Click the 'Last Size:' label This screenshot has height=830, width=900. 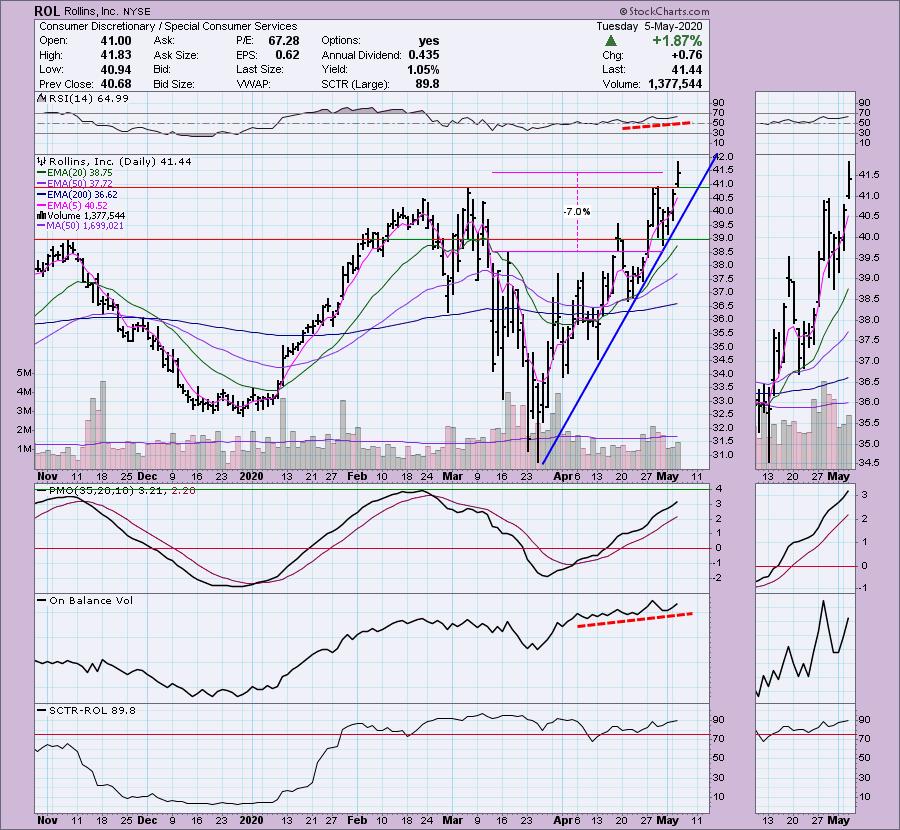tap(260, 69)
